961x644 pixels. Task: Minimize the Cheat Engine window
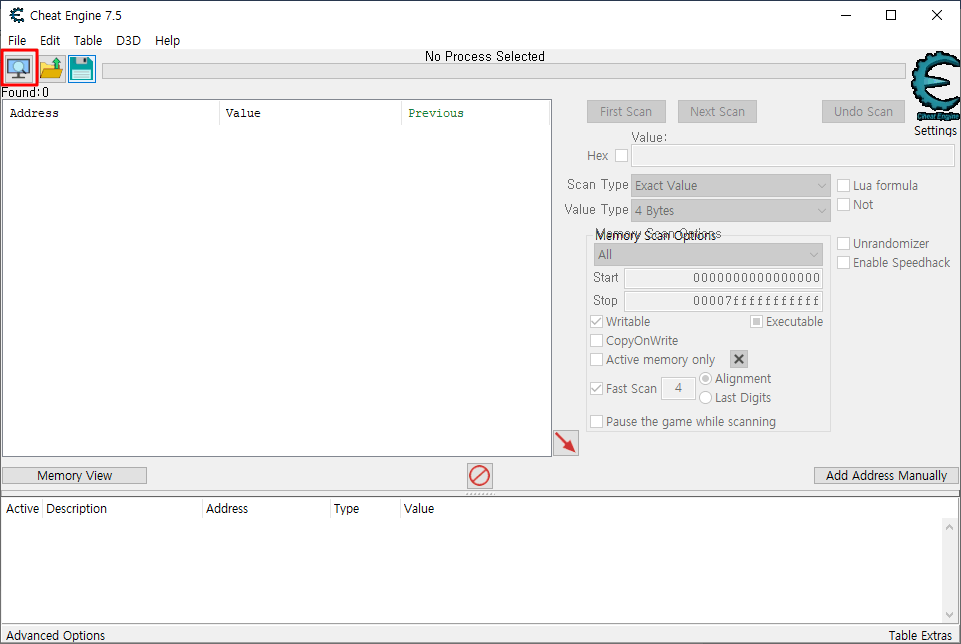tap(846, 15)
